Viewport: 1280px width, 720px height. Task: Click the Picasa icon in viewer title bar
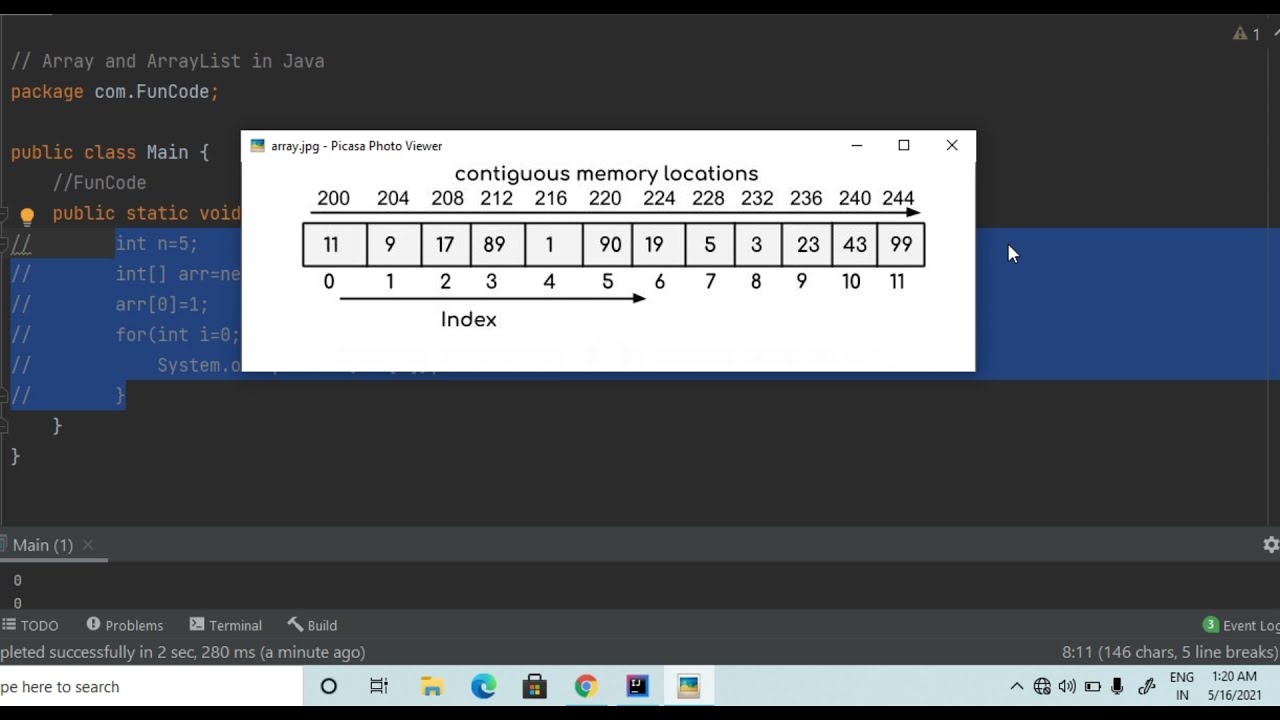pyautogui.click(x=258, y=146)
